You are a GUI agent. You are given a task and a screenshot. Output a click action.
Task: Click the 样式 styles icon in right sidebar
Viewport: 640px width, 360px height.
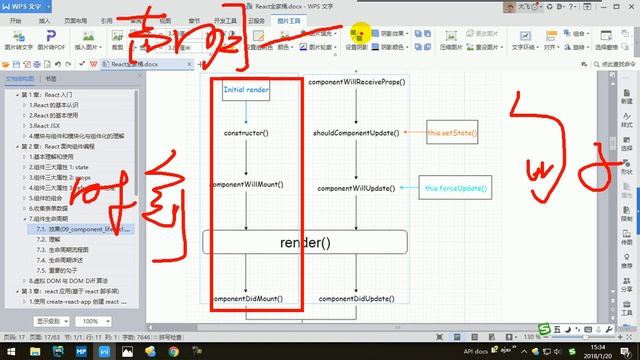[627, 120]
